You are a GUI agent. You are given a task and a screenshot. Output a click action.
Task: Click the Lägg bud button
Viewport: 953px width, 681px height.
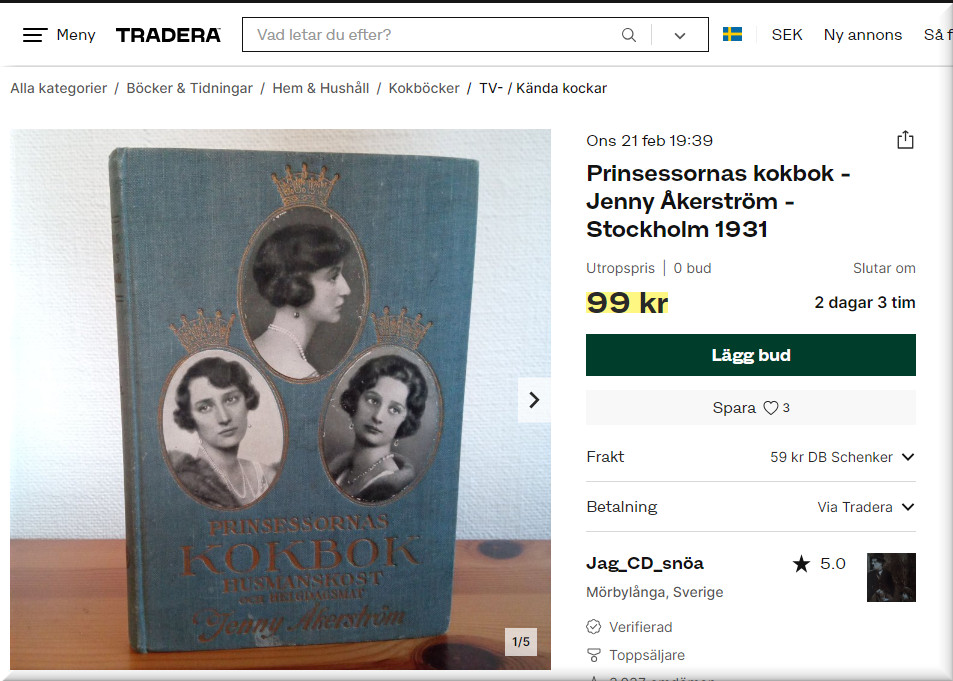(751, 355)
